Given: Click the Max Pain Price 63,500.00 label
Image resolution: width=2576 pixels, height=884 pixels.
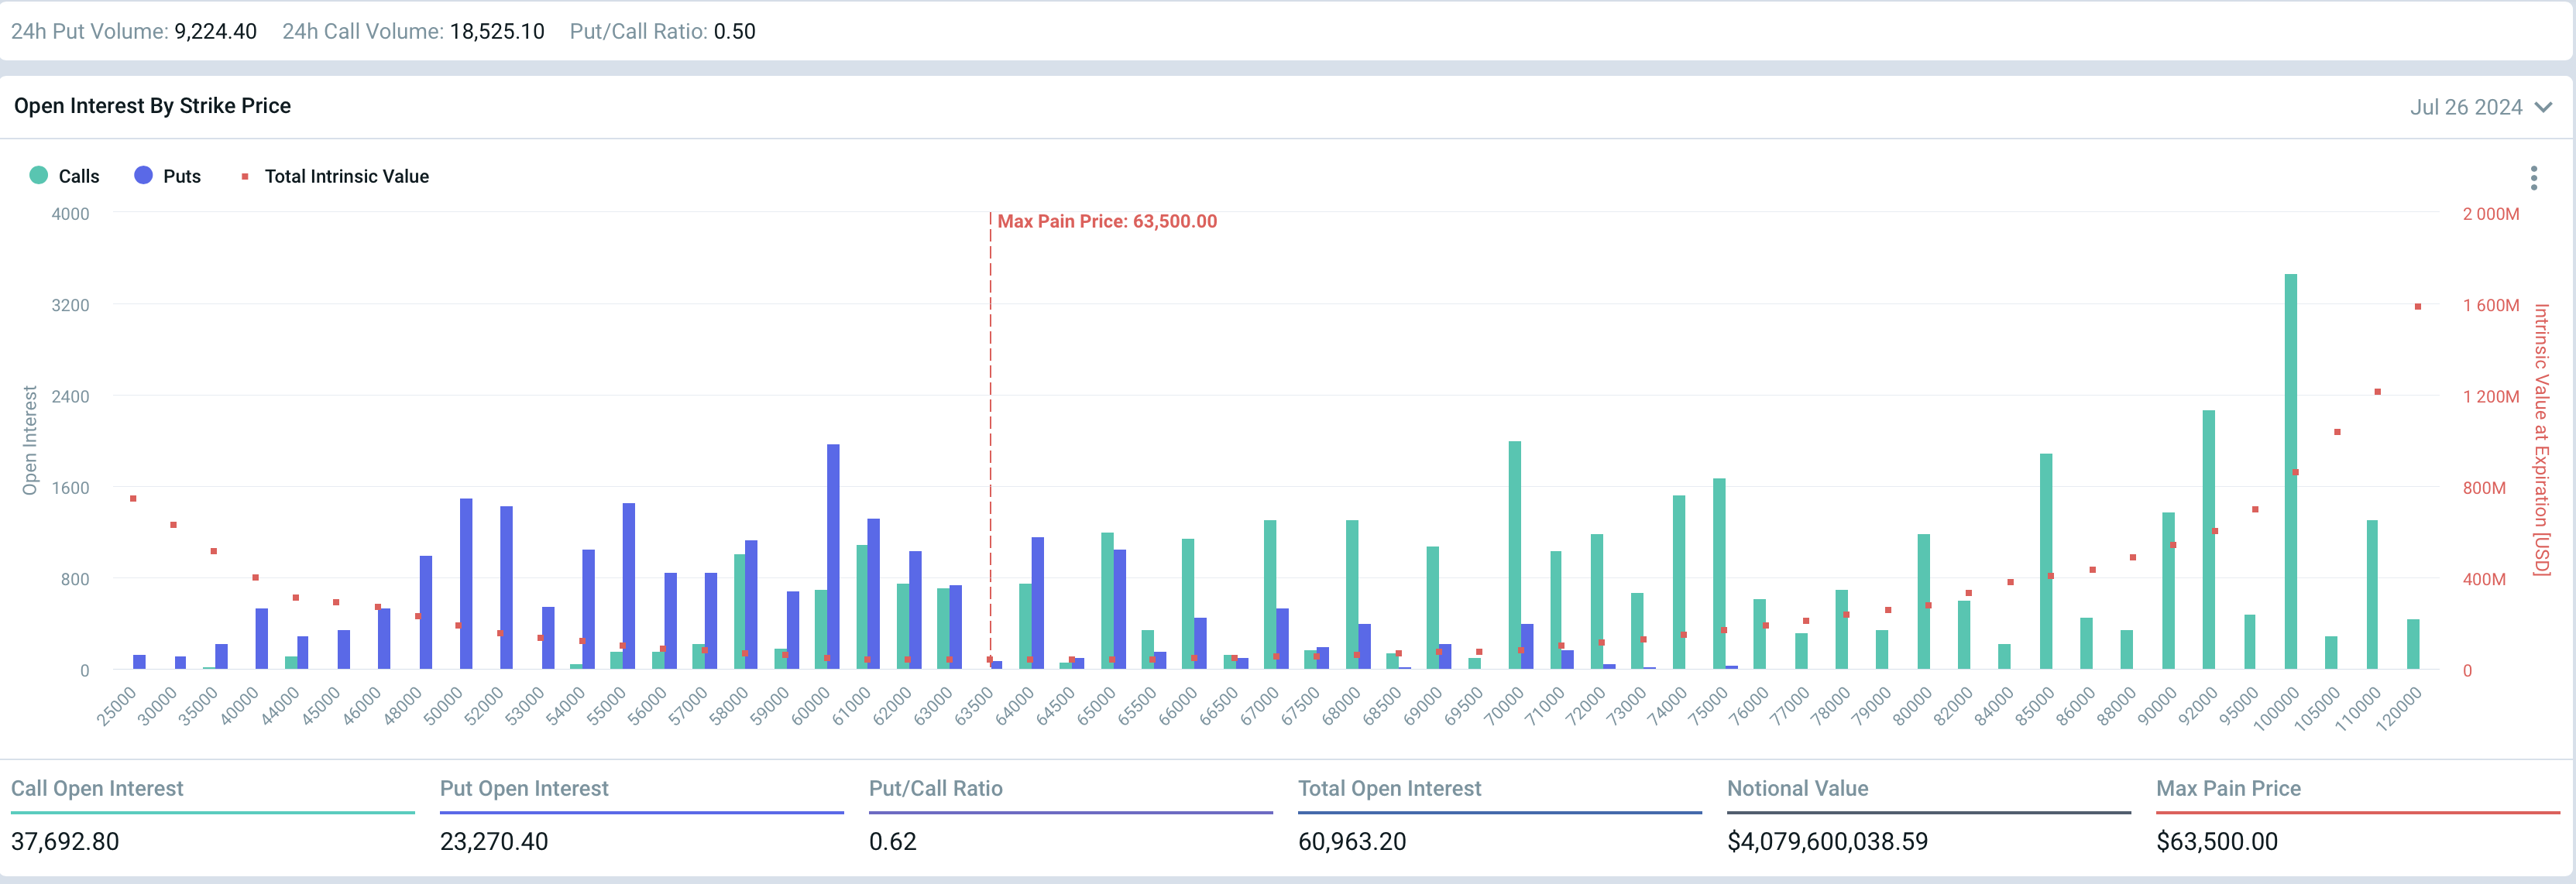Looking at the screenshot, I should pyautogui.click(x=1106, y=221).
